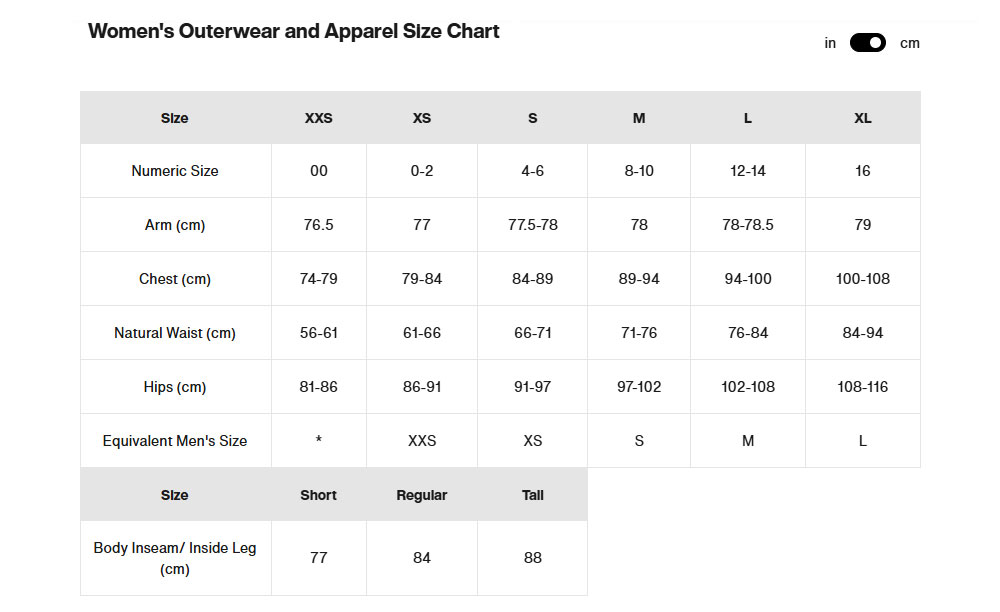This screenshot has height=612, width=1000.
Task: Select the XL size column header
Action: click(x=862, y=118)
